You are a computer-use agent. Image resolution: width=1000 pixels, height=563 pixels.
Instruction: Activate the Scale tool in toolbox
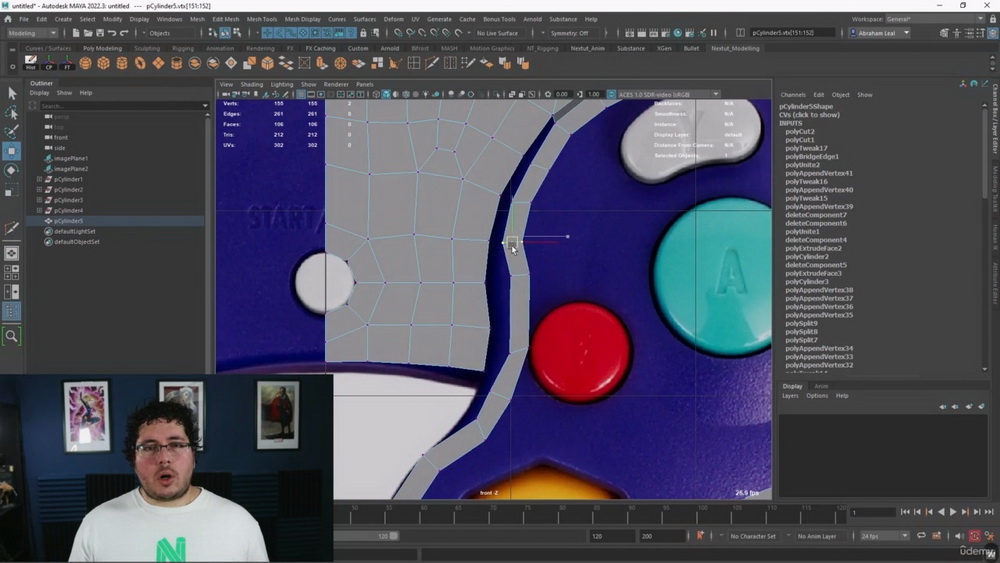(11, 190)
